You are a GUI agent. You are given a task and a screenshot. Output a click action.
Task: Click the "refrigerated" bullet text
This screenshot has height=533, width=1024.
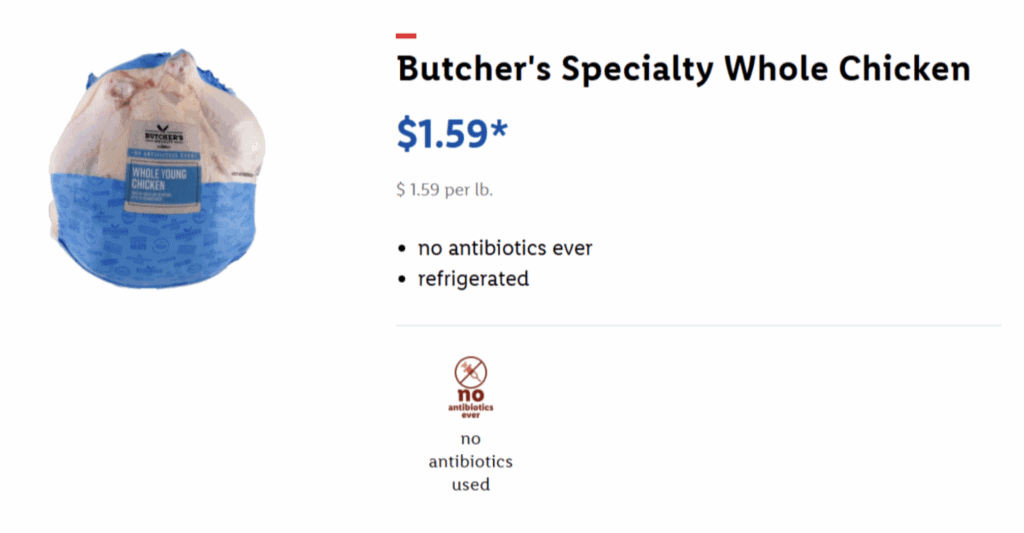coord(473,279)
